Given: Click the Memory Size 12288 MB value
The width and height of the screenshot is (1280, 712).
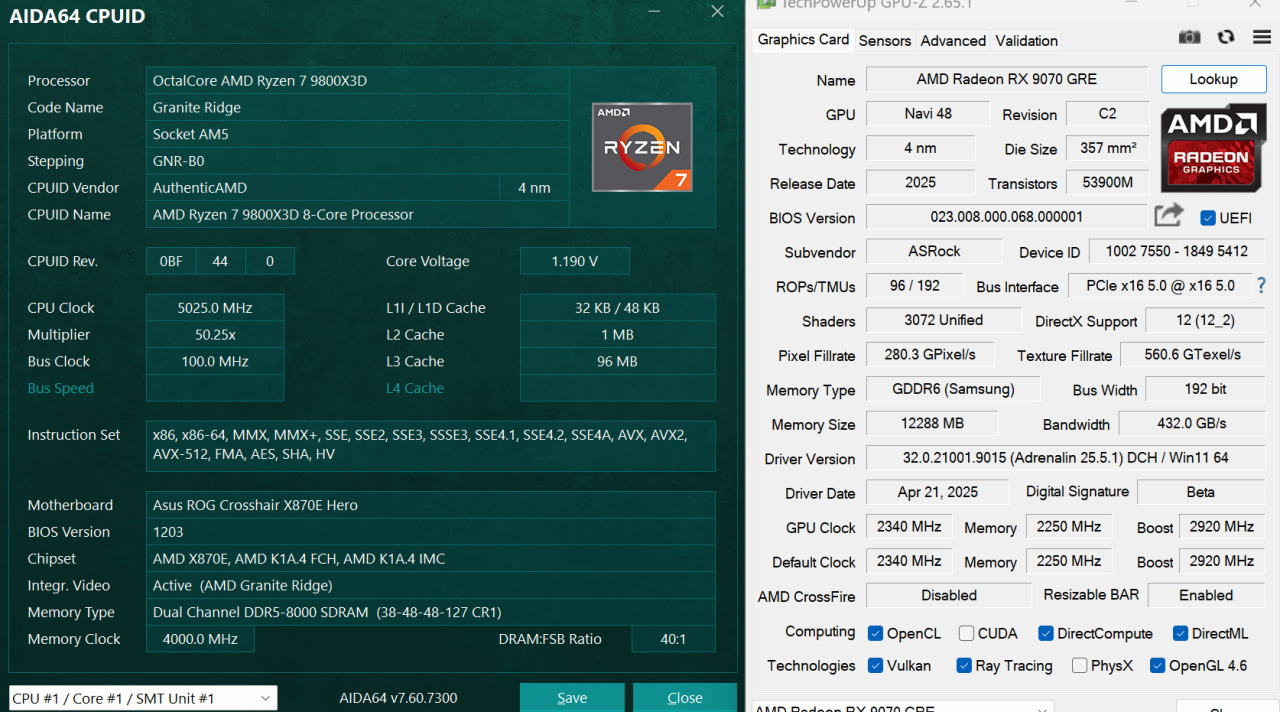Looking at the screenshot, I should (x=931, y=423).
